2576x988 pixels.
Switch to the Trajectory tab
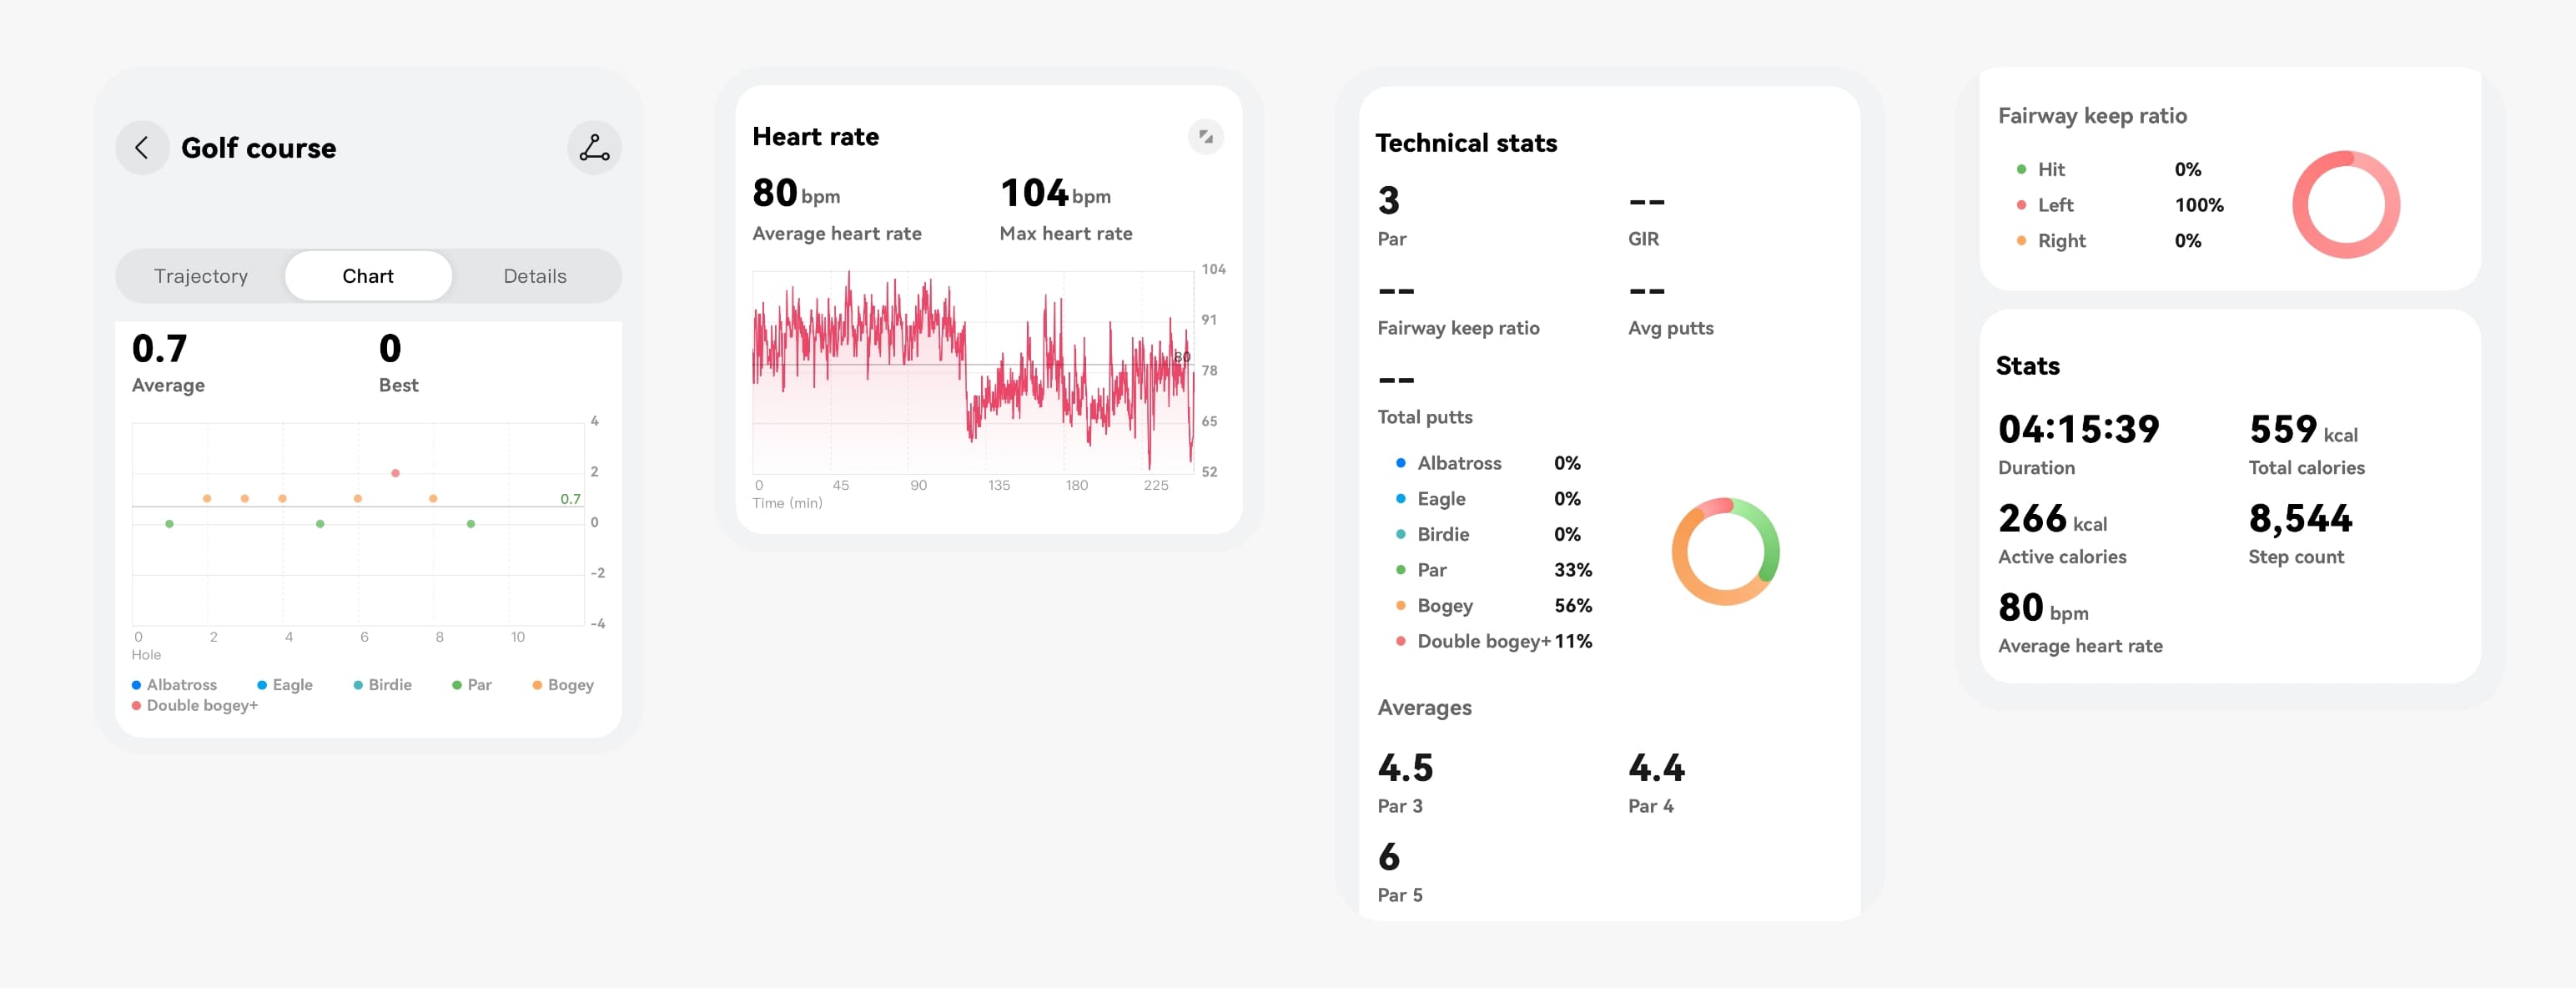[201, 276]
